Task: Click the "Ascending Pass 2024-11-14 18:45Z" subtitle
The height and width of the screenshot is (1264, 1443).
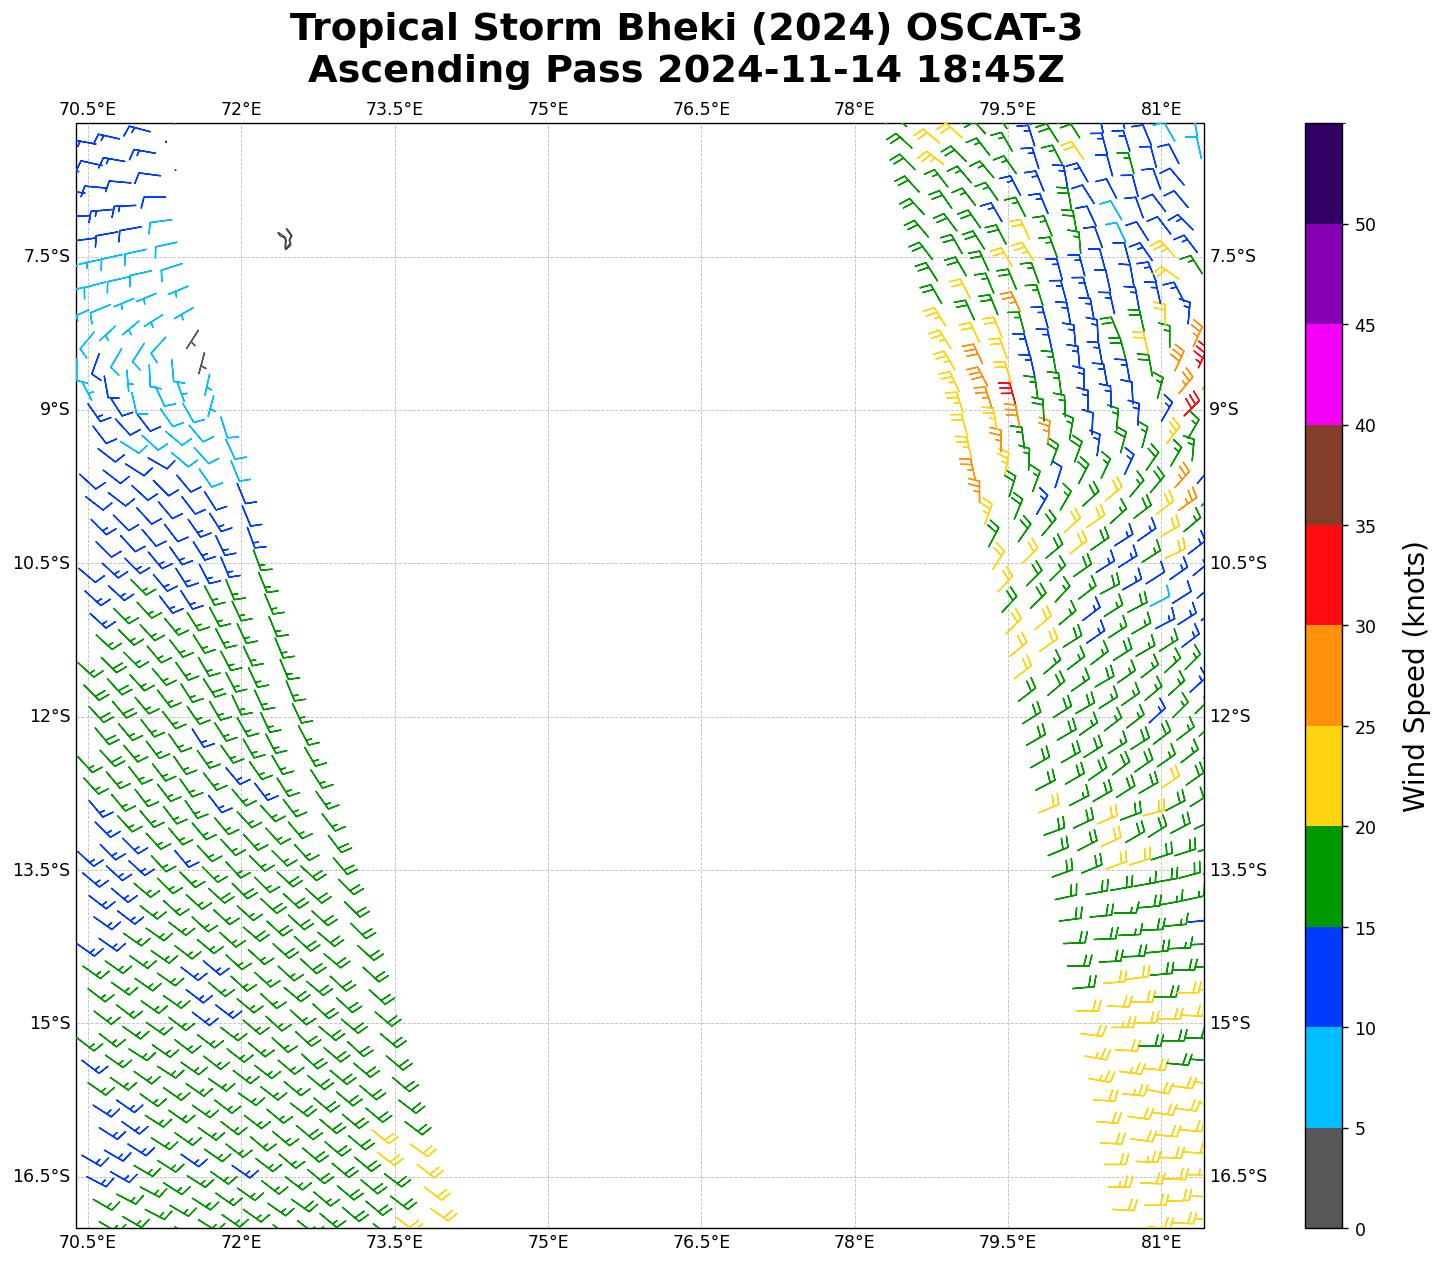Action: click(686, 70)
